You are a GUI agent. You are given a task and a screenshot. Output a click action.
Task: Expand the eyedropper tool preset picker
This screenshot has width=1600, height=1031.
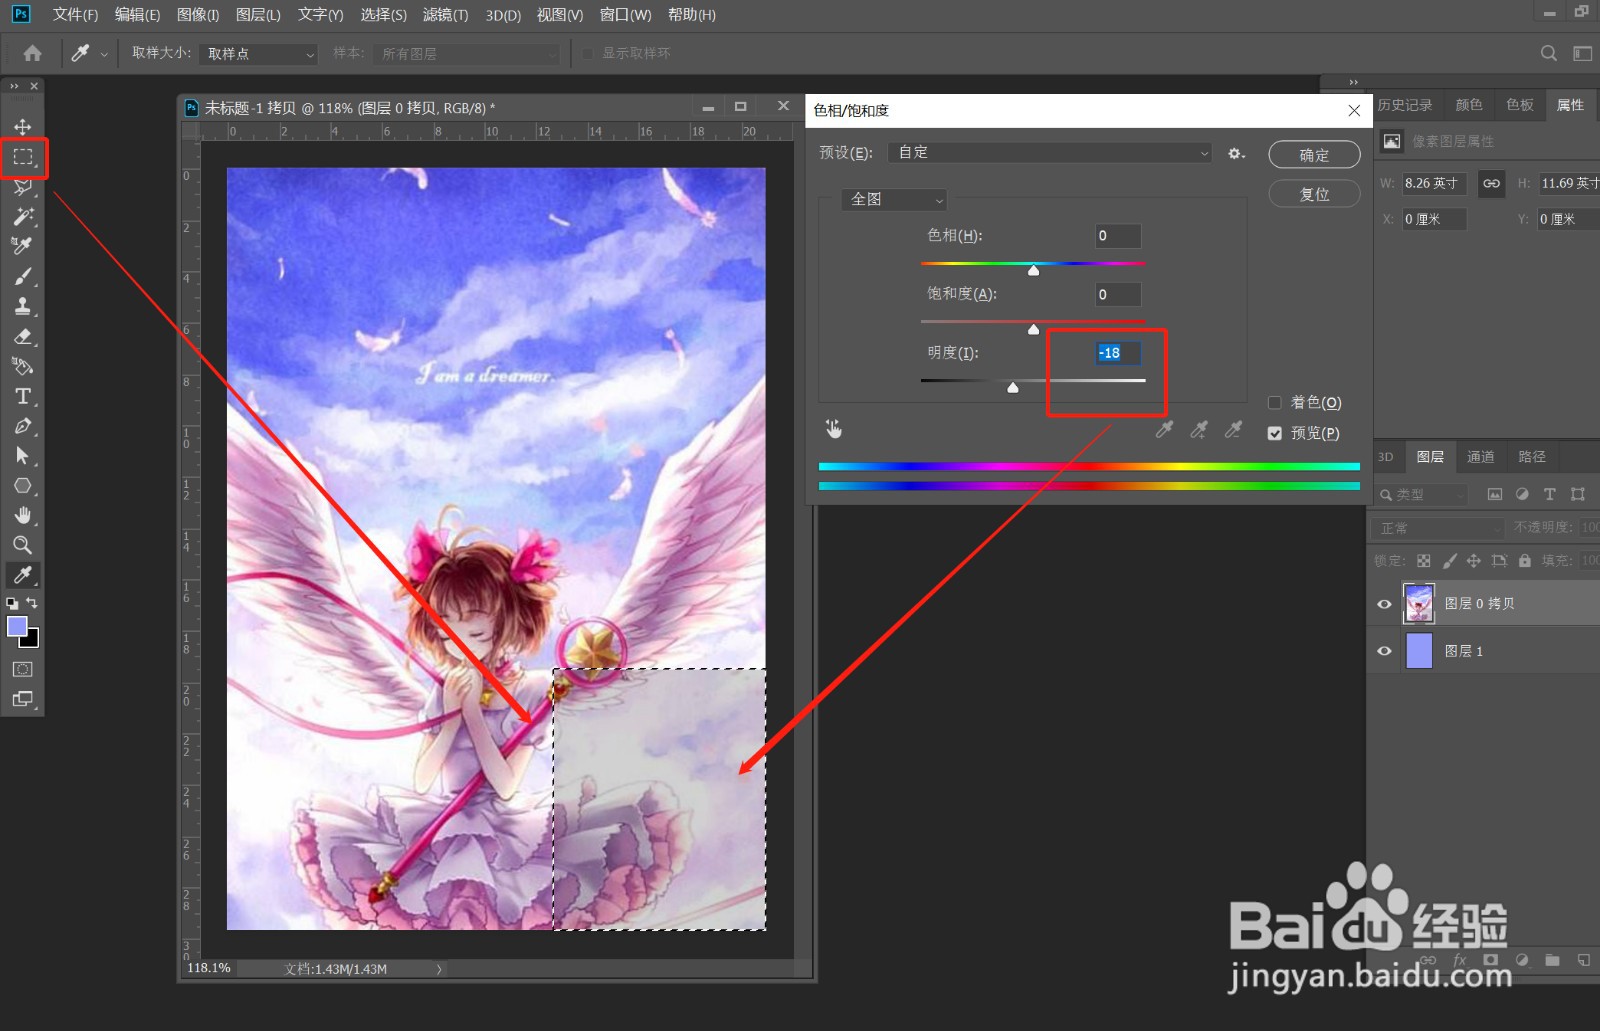(104, 54)
